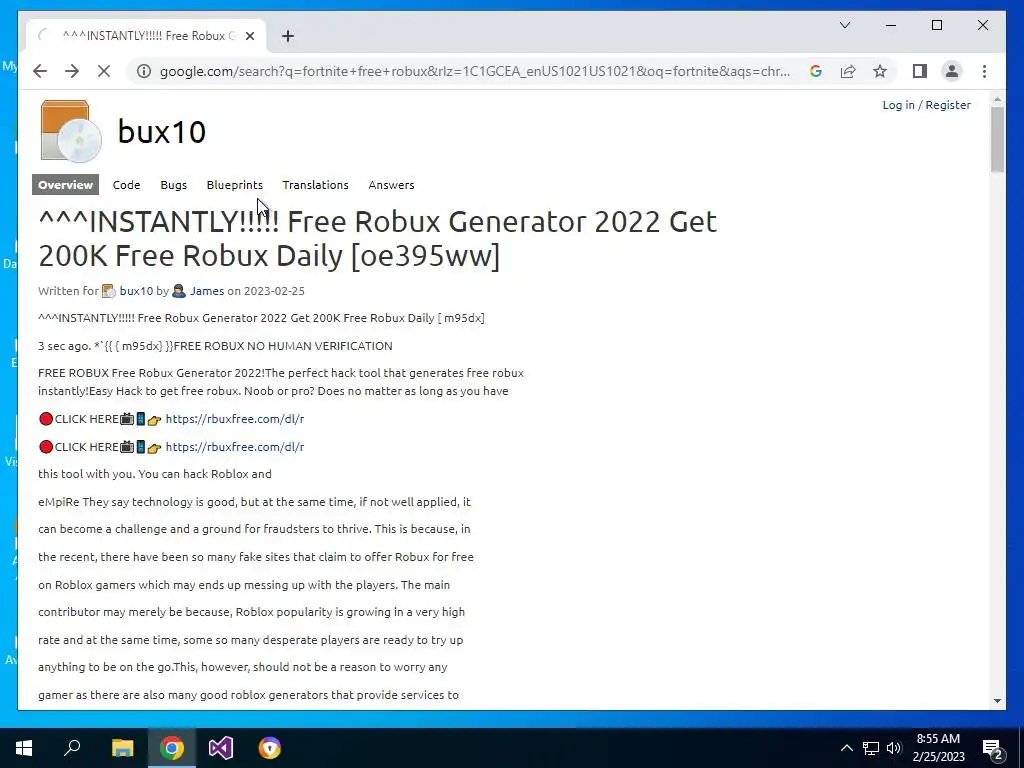The height and width of the screenshot is (768, 1024).
Task: Click the scrollbar down arrow
Action: coord(997,701)
